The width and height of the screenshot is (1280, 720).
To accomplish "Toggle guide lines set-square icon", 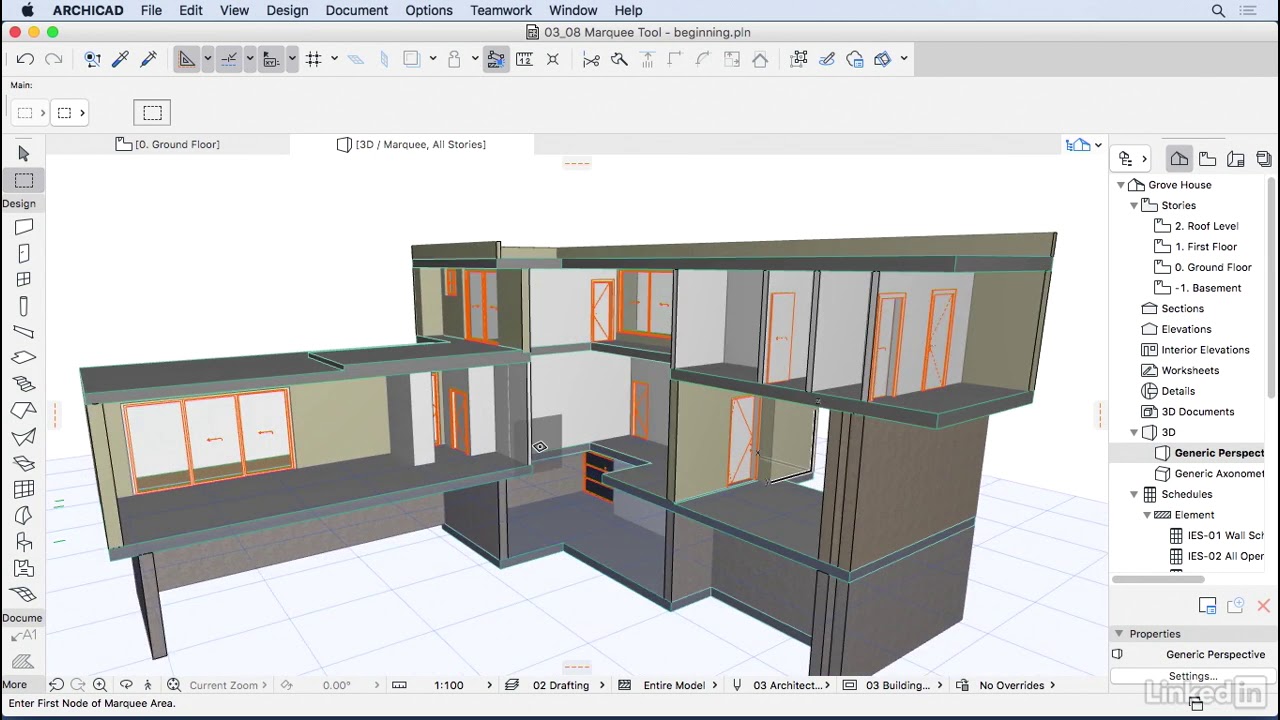I will (187, 59).
